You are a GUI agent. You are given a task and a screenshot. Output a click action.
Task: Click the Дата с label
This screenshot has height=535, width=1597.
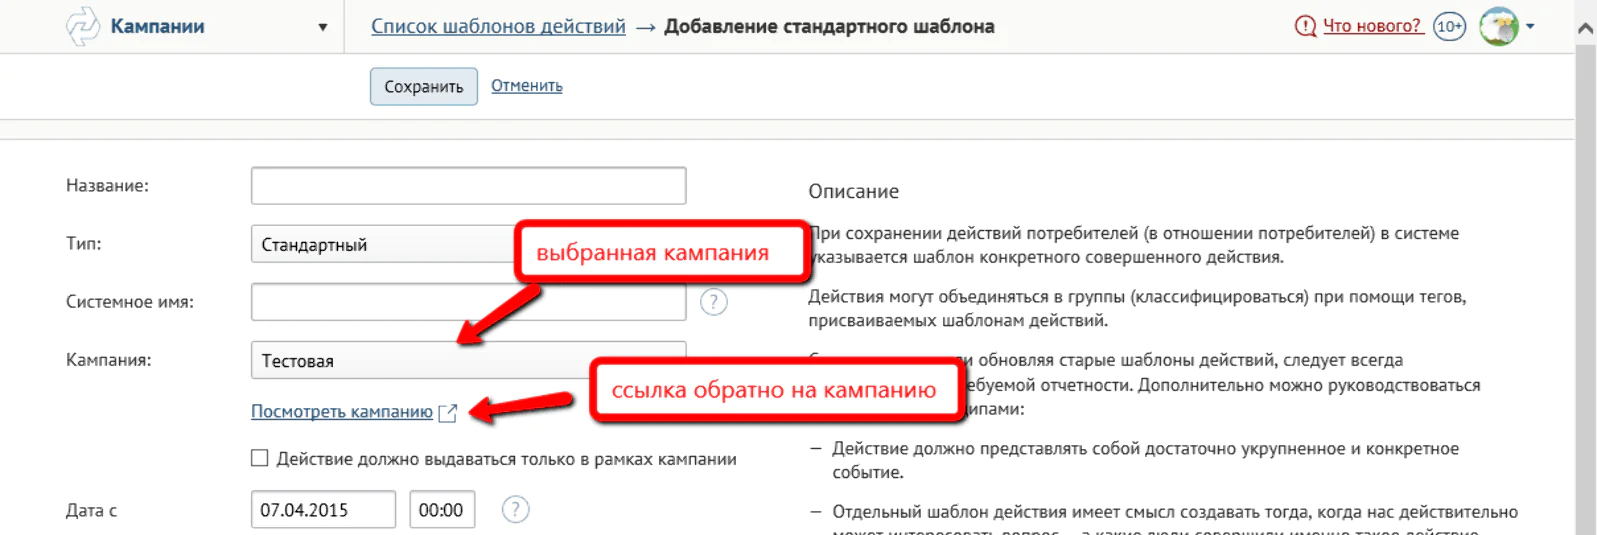click(92, 510)
